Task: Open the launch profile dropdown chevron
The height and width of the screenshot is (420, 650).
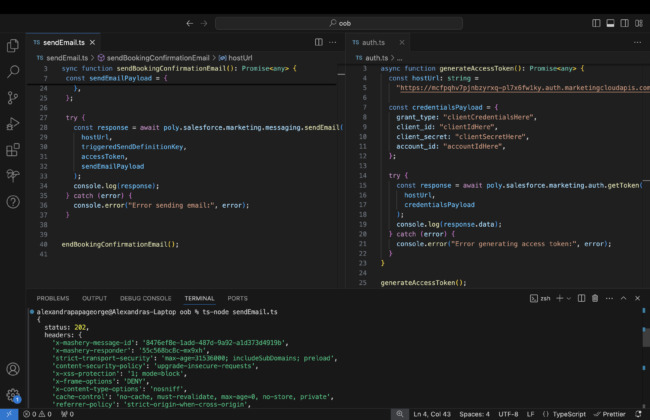Action: point(569,299)
